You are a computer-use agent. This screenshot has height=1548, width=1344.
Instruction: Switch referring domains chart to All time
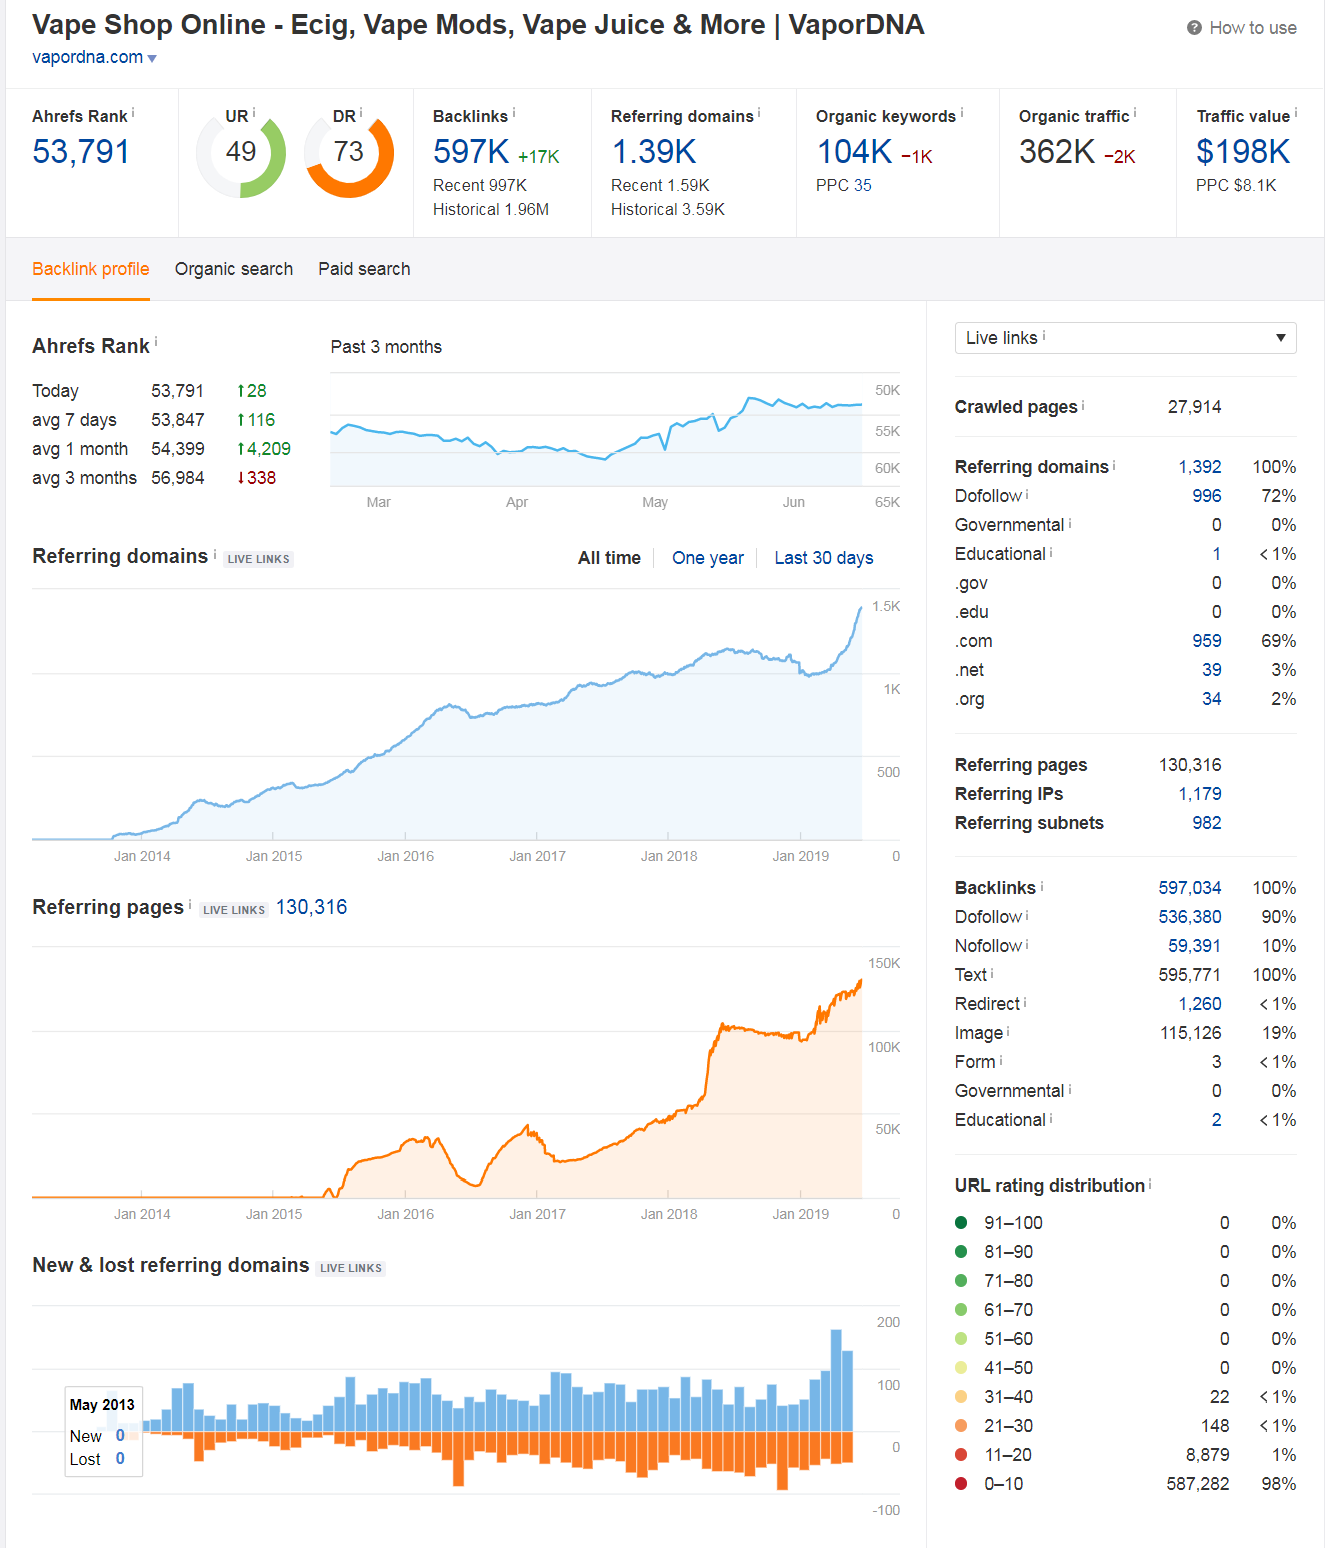point(609,558)
